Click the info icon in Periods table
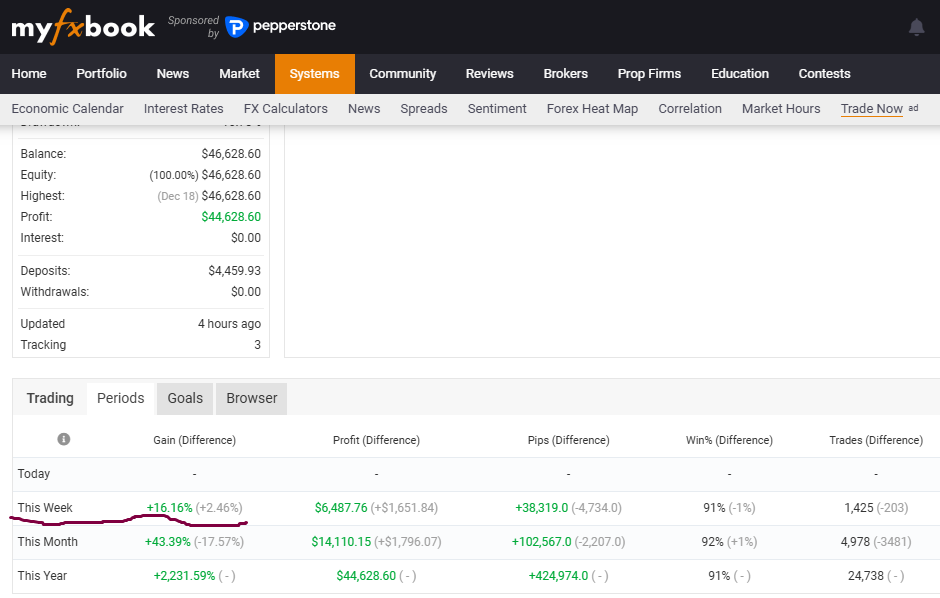This screenshot has width=940, height=598. (x=64, y=439)
